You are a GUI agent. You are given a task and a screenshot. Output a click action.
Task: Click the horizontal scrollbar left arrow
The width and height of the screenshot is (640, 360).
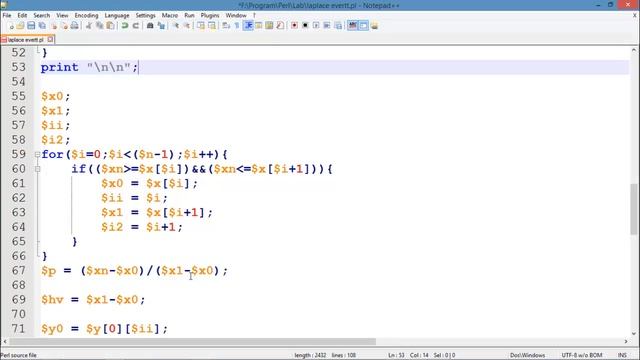[5, 341]
